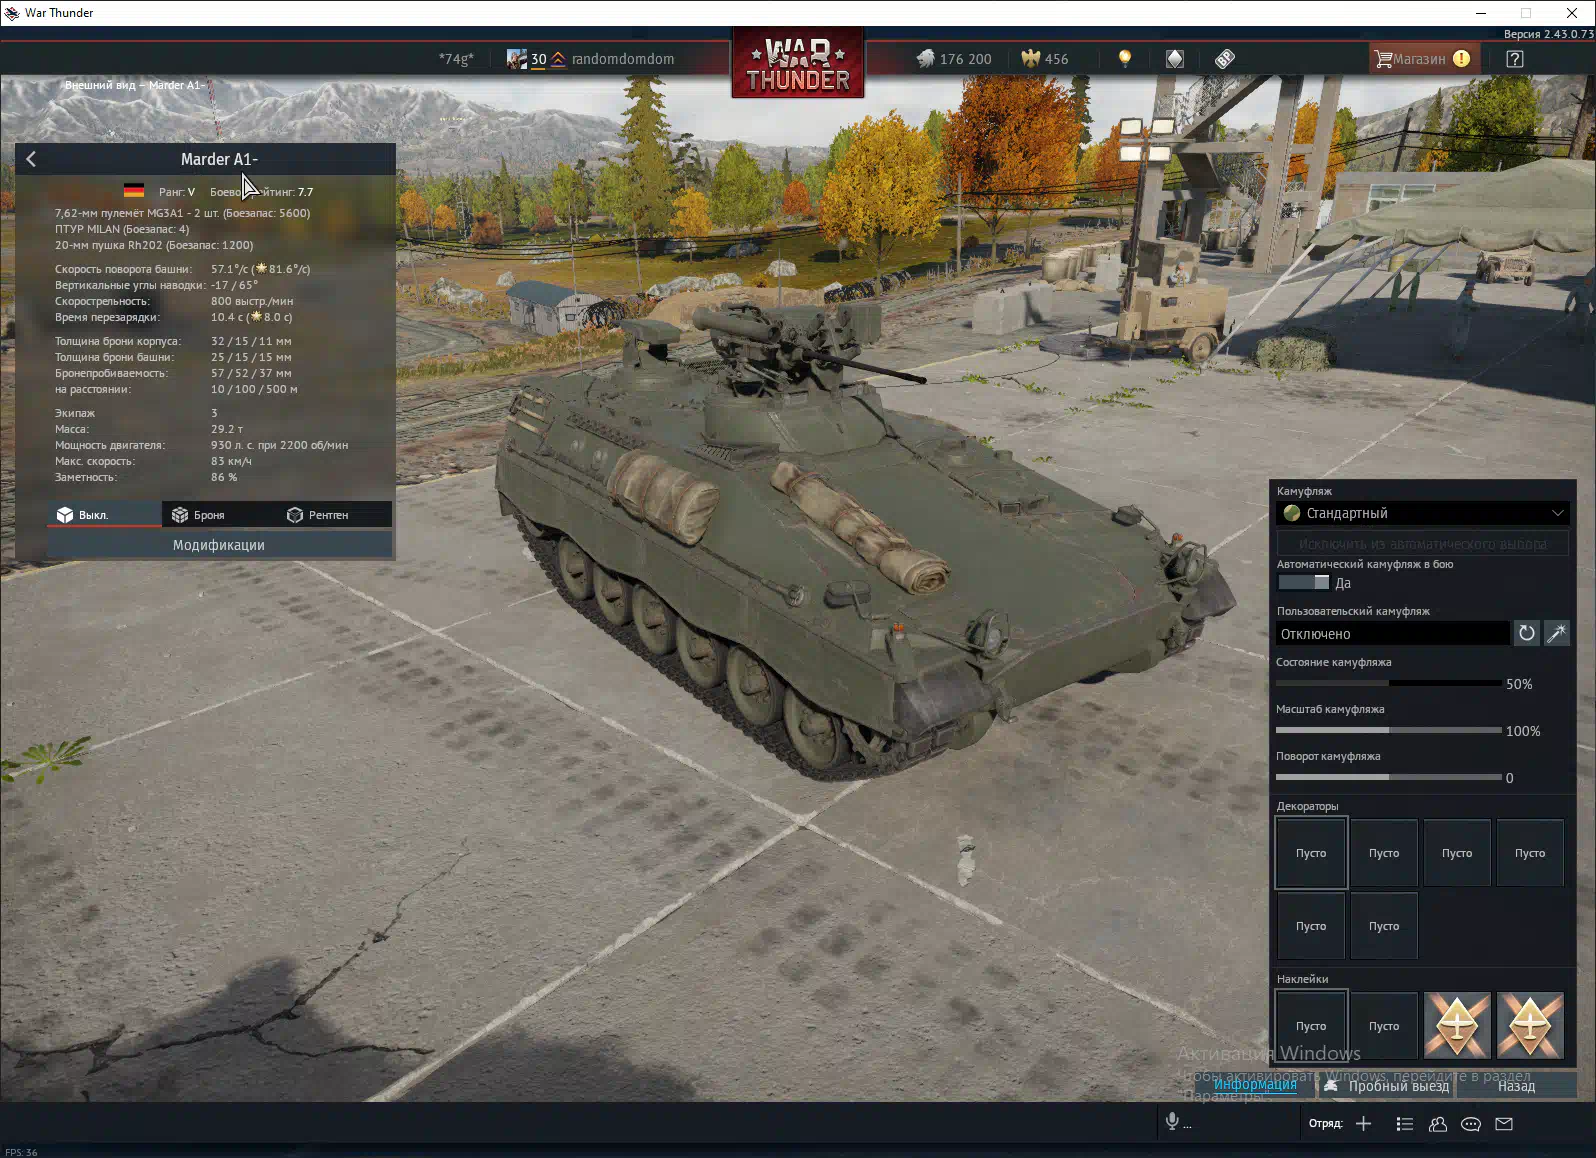Select the first empty decal slot
1596x1158 pixels.
tap(1311, 1026)
